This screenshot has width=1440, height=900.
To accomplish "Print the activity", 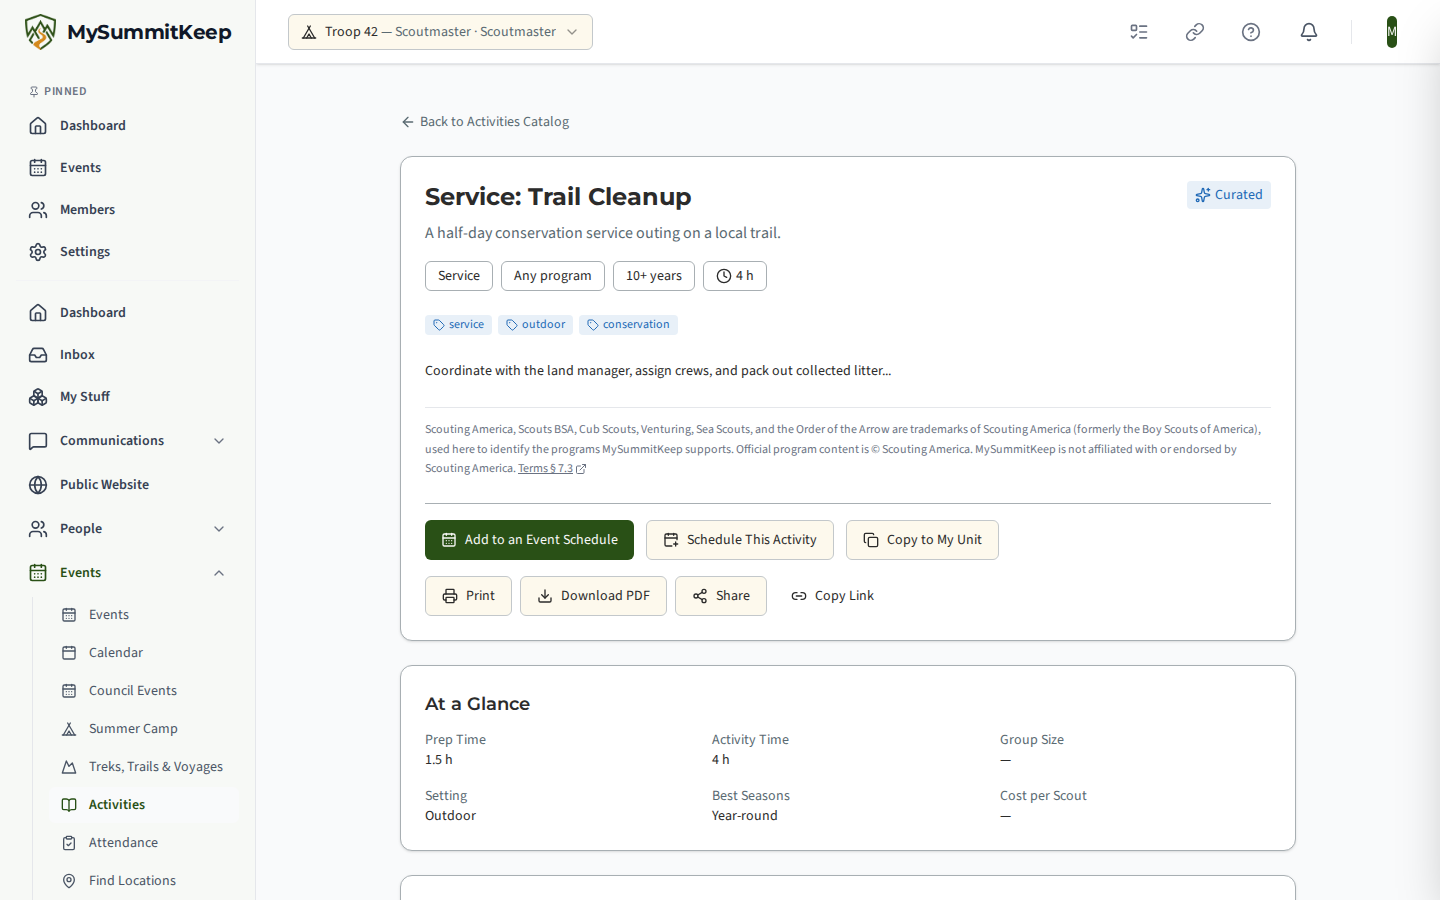I will (x=468, y=596).
